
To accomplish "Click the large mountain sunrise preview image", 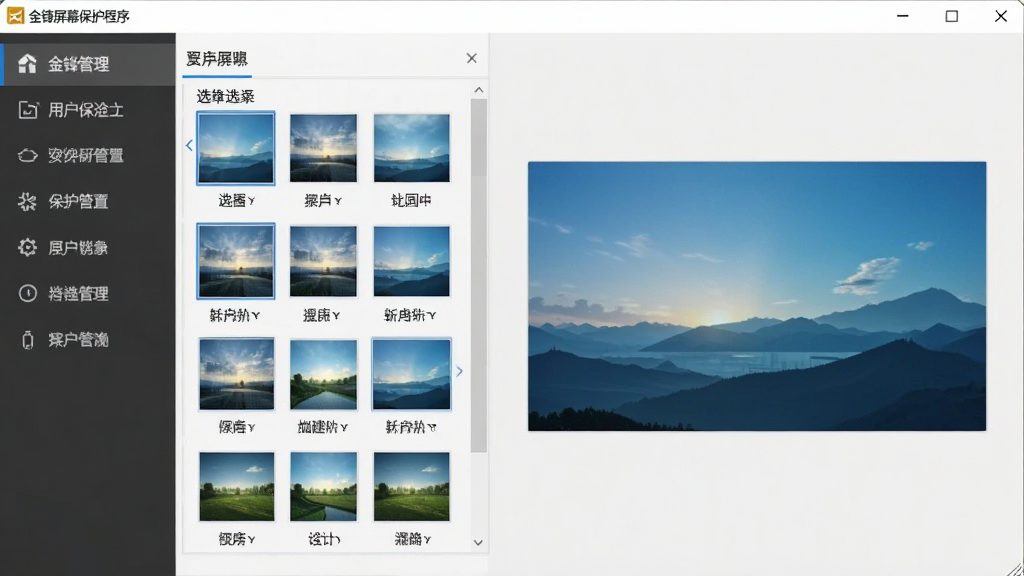I will point(757,296).
